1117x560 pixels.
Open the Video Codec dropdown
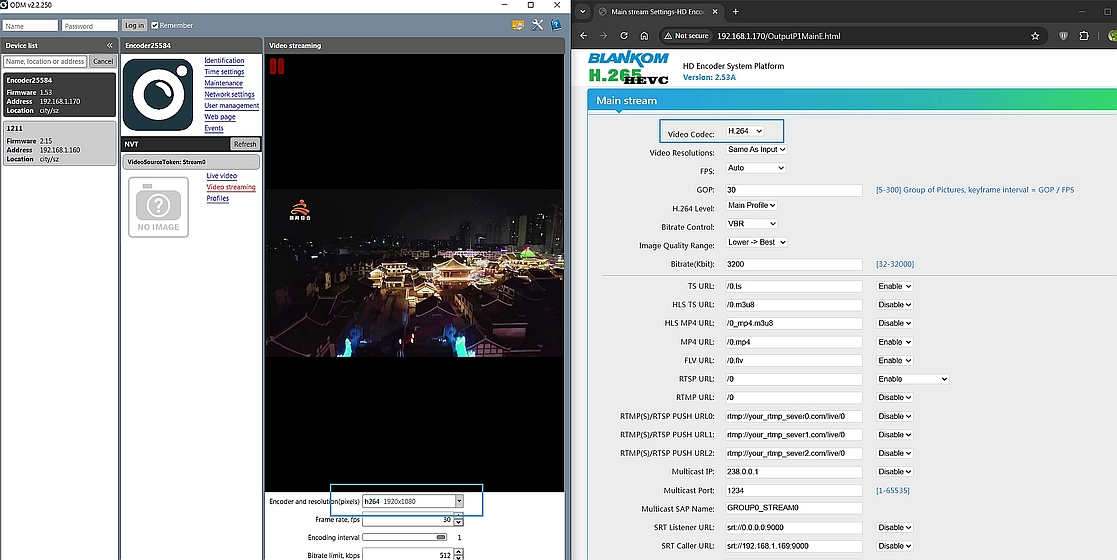click(x=744, y=131)
